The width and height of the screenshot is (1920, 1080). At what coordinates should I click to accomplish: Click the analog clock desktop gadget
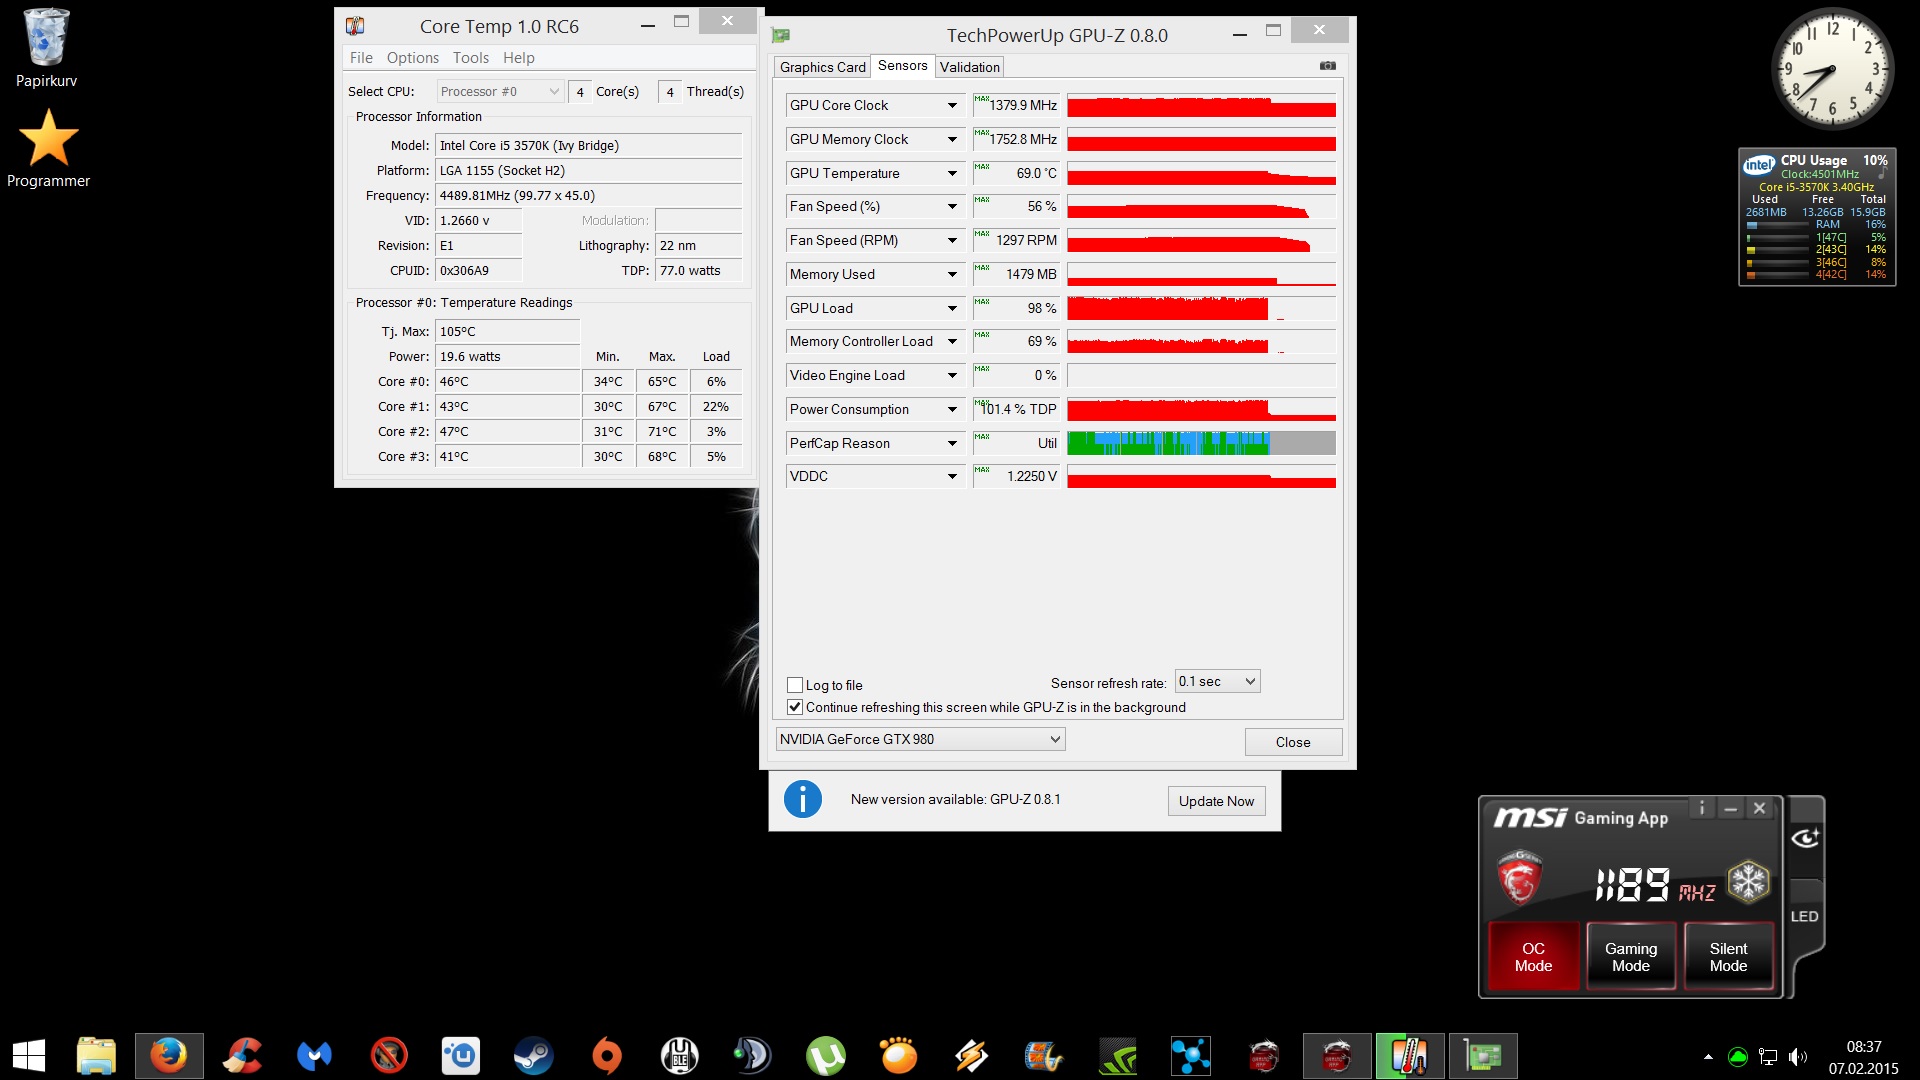coord(1832,69)
